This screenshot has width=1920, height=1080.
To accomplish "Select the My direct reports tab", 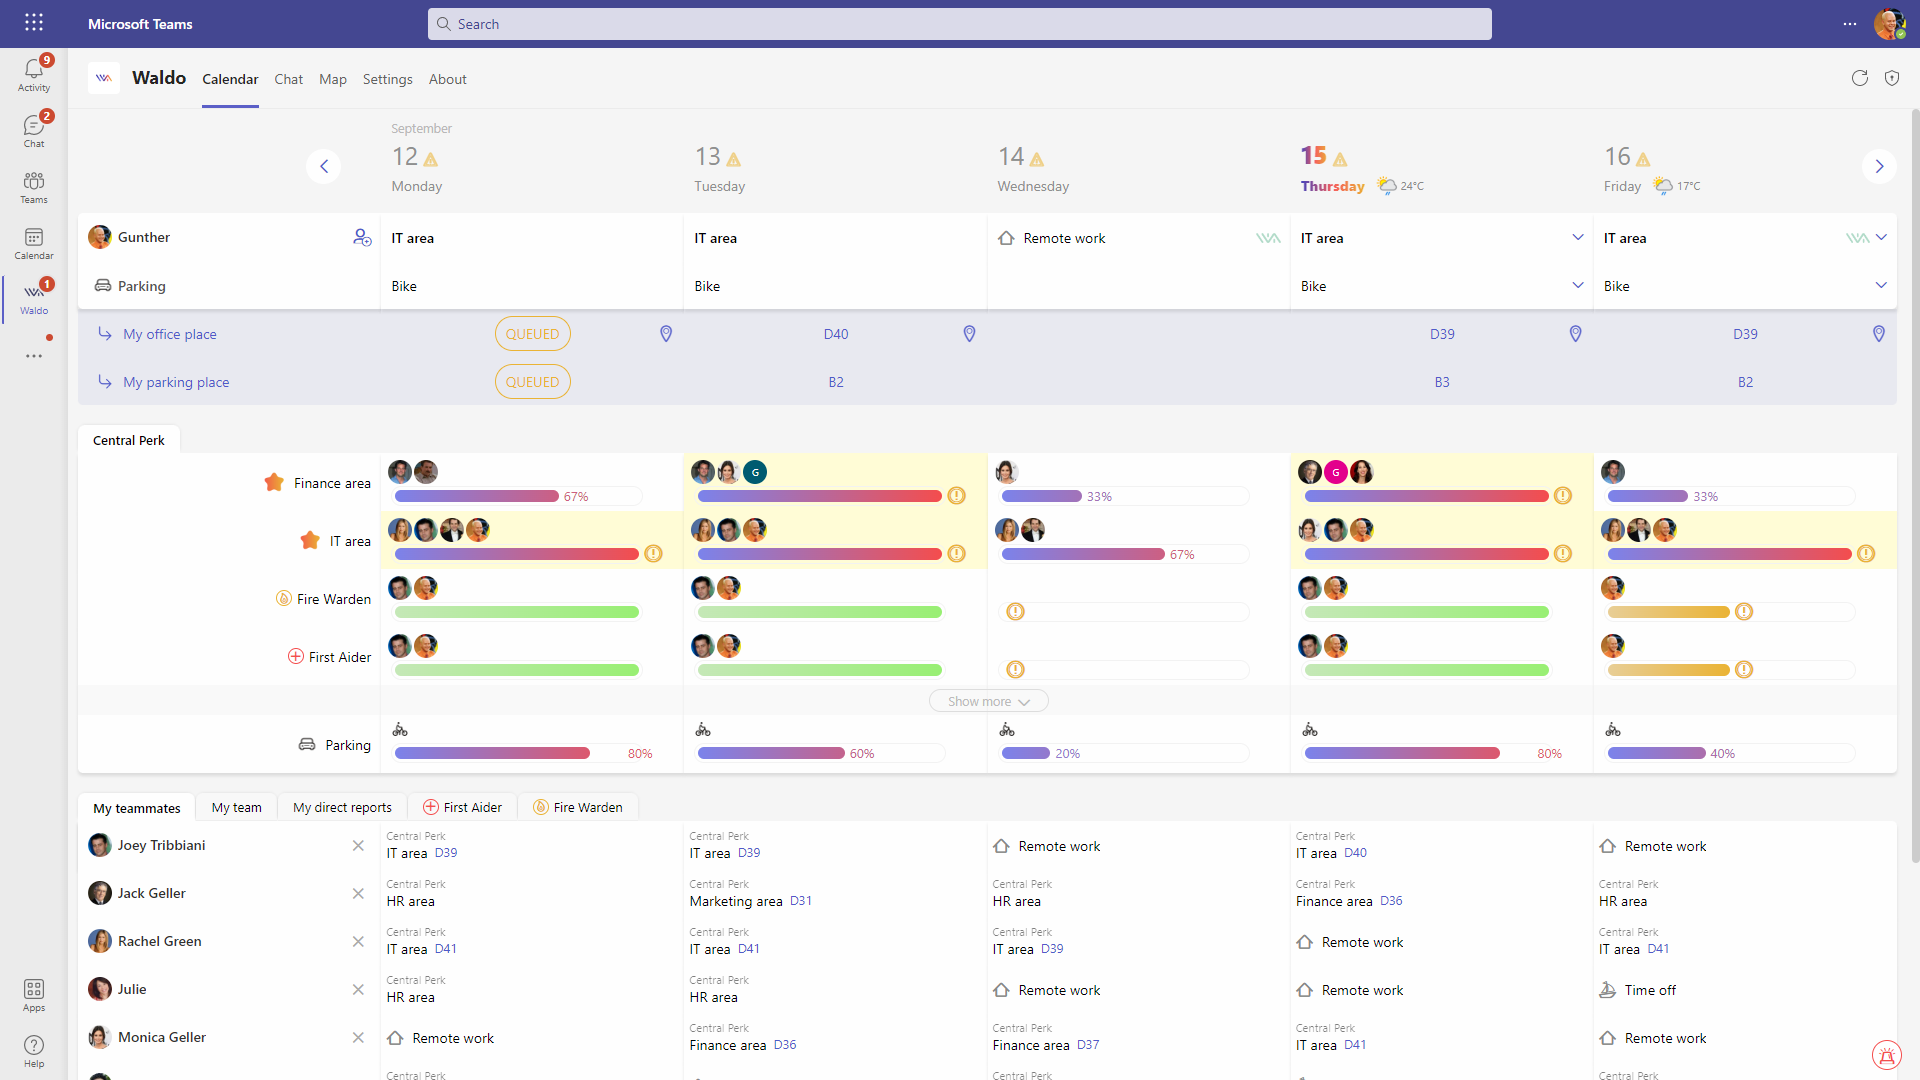I will pos(342,807).
